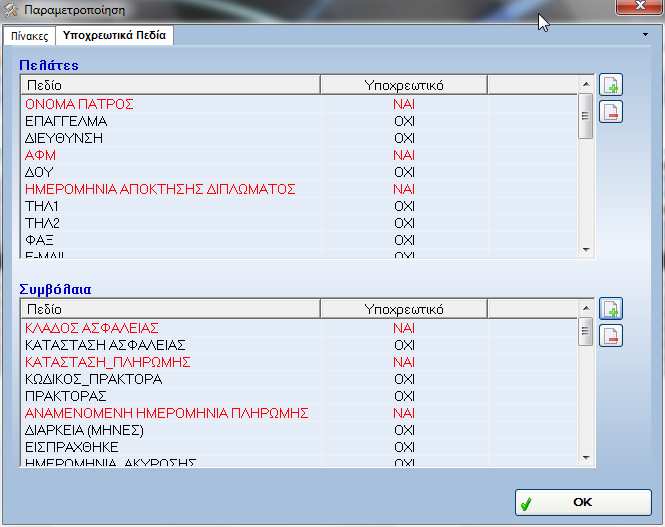Select ΗΜΕΡΟΜΗΝΙΑ ΑΠΟΚΤΗΣΗΣ ΔΙΠΛΩΜΑΤΟΣ row
Image resolution: width=665 pixels, height=527 pixels.
pos(299,189)
